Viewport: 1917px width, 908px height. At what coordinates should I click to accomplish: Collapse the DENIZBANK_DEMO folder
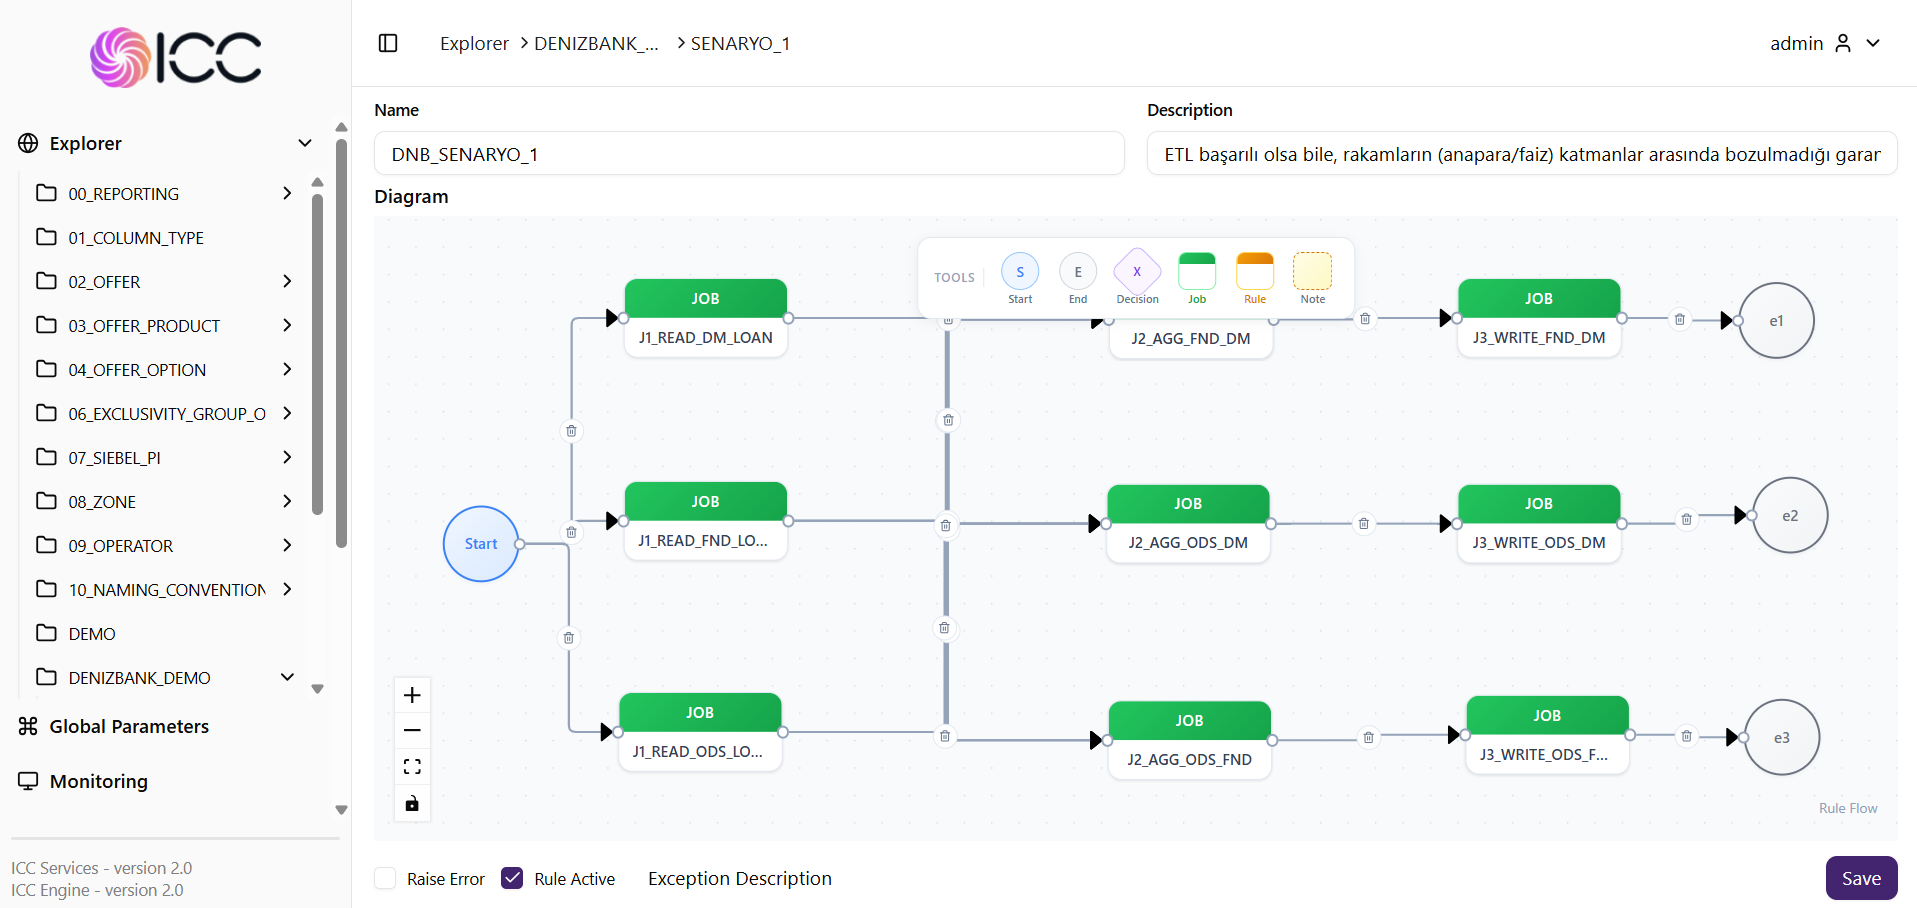click(x=287, y=677)
